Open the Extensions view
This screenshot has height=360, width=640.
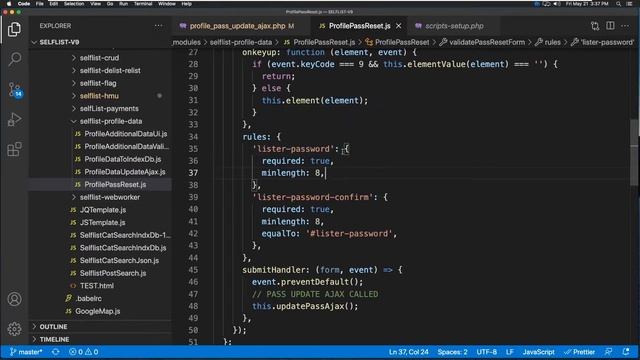pyautogui.click(x=14, y=149)
